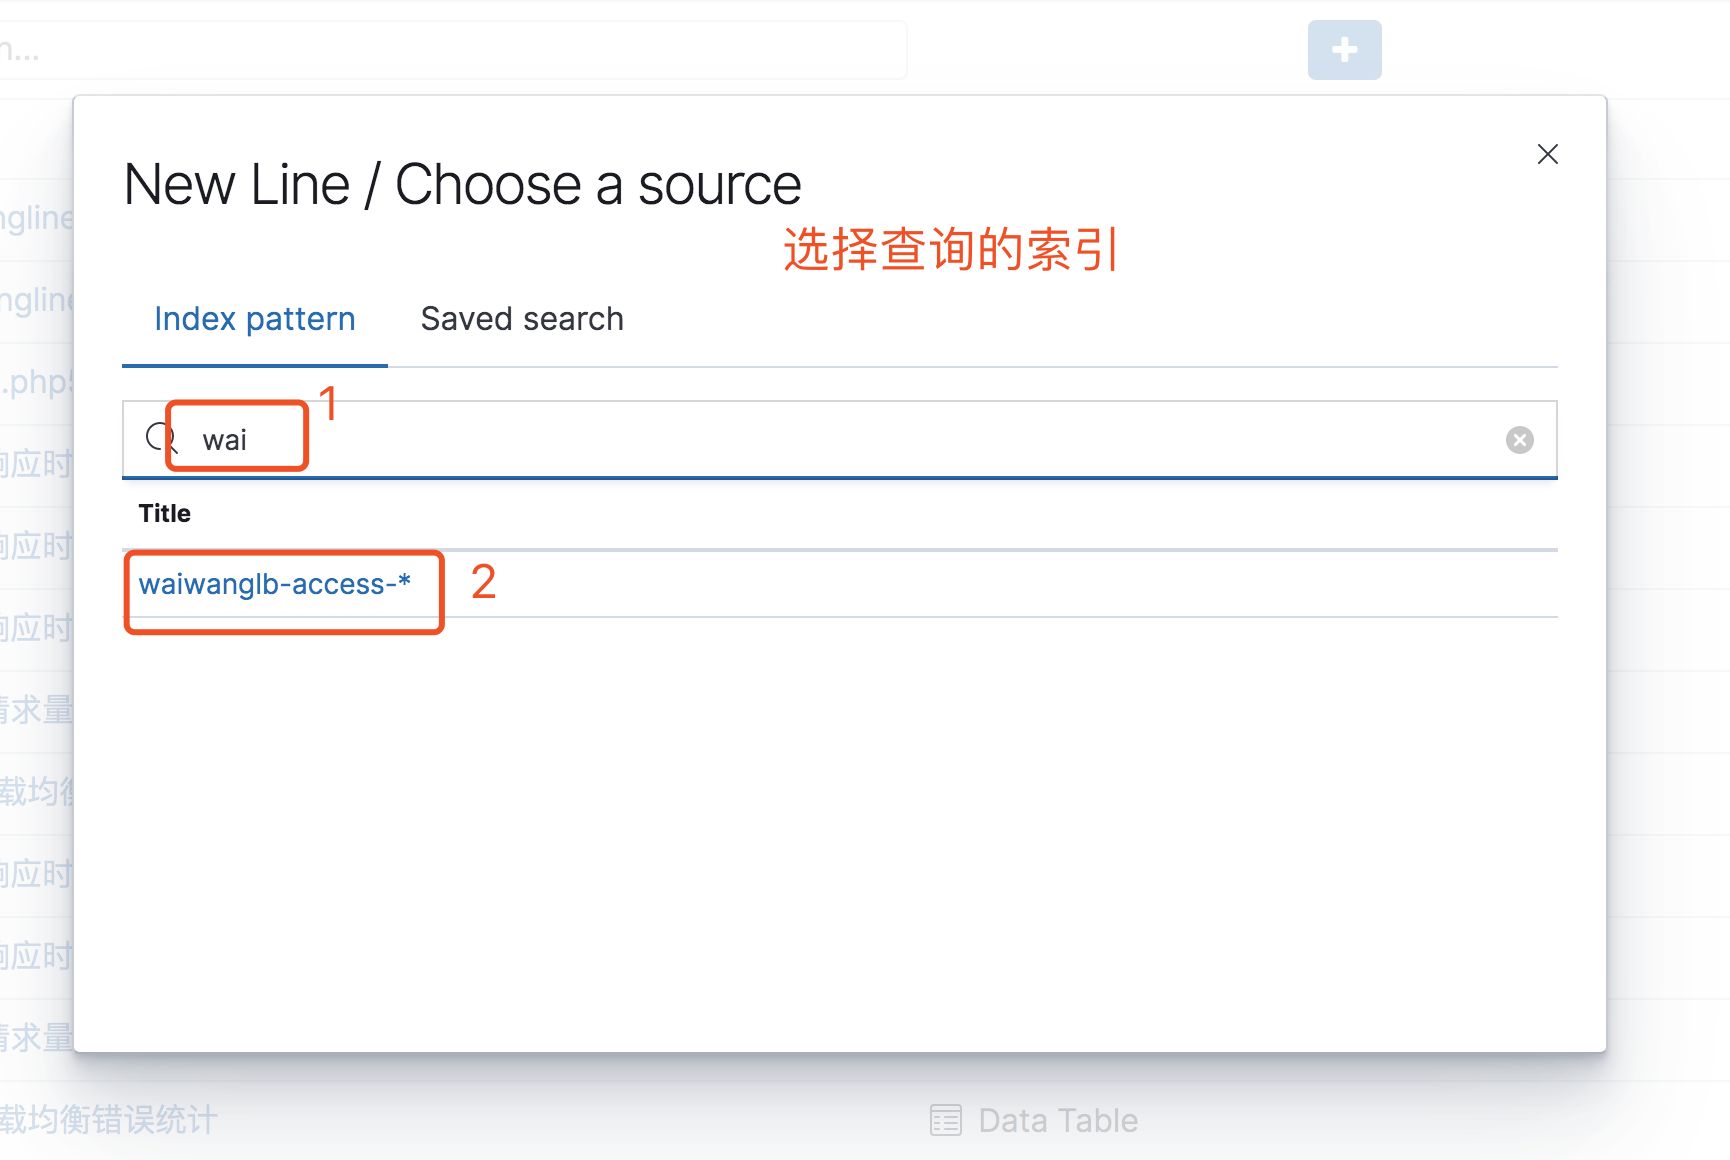Open the waiwanglb-access-* index pattern
This screenshot has width=1730, height=1160.
tap(275, 584)
